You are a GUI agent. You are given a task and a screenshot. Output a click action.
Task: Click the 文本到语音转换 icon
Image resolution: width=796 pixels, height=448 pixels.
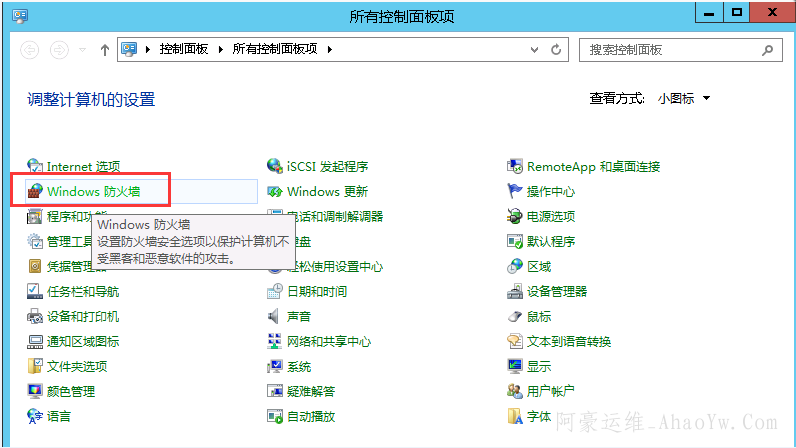point(515,341)
